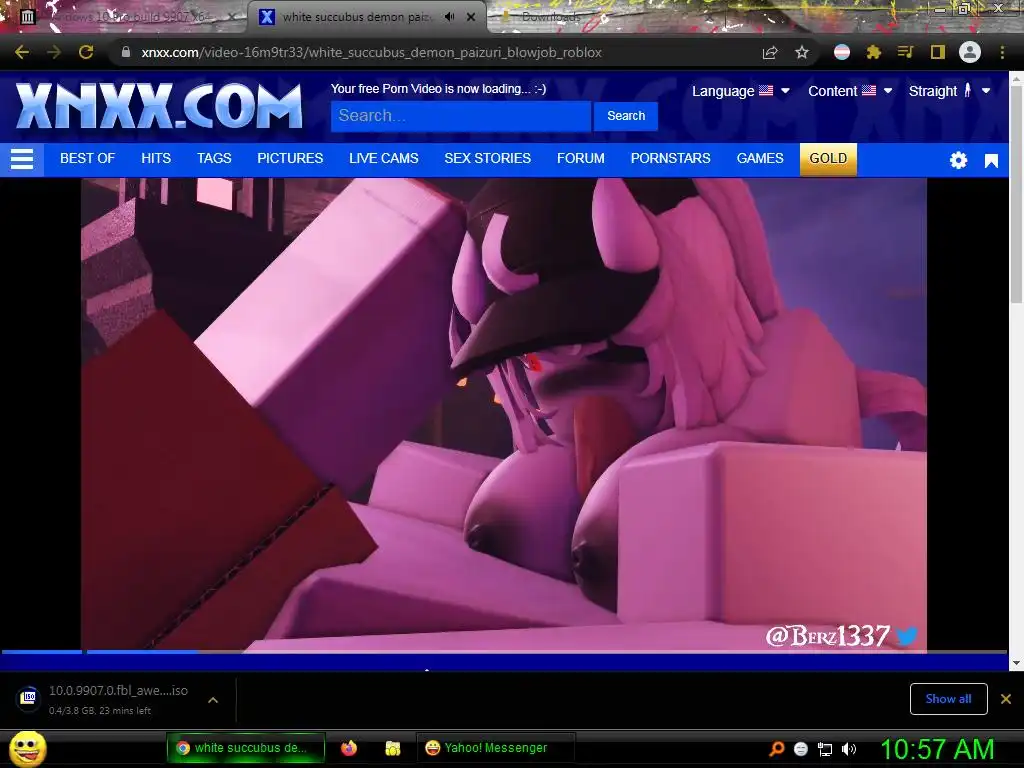Open the Chrome three-dot menu

[x=1002, y=52]
